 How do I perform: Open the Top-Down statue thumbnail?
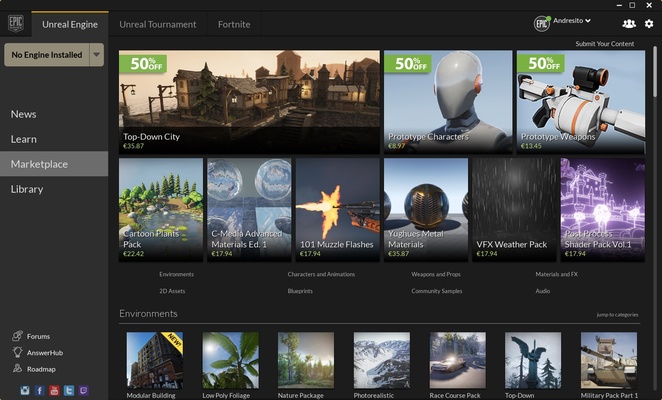click(533, 360)
